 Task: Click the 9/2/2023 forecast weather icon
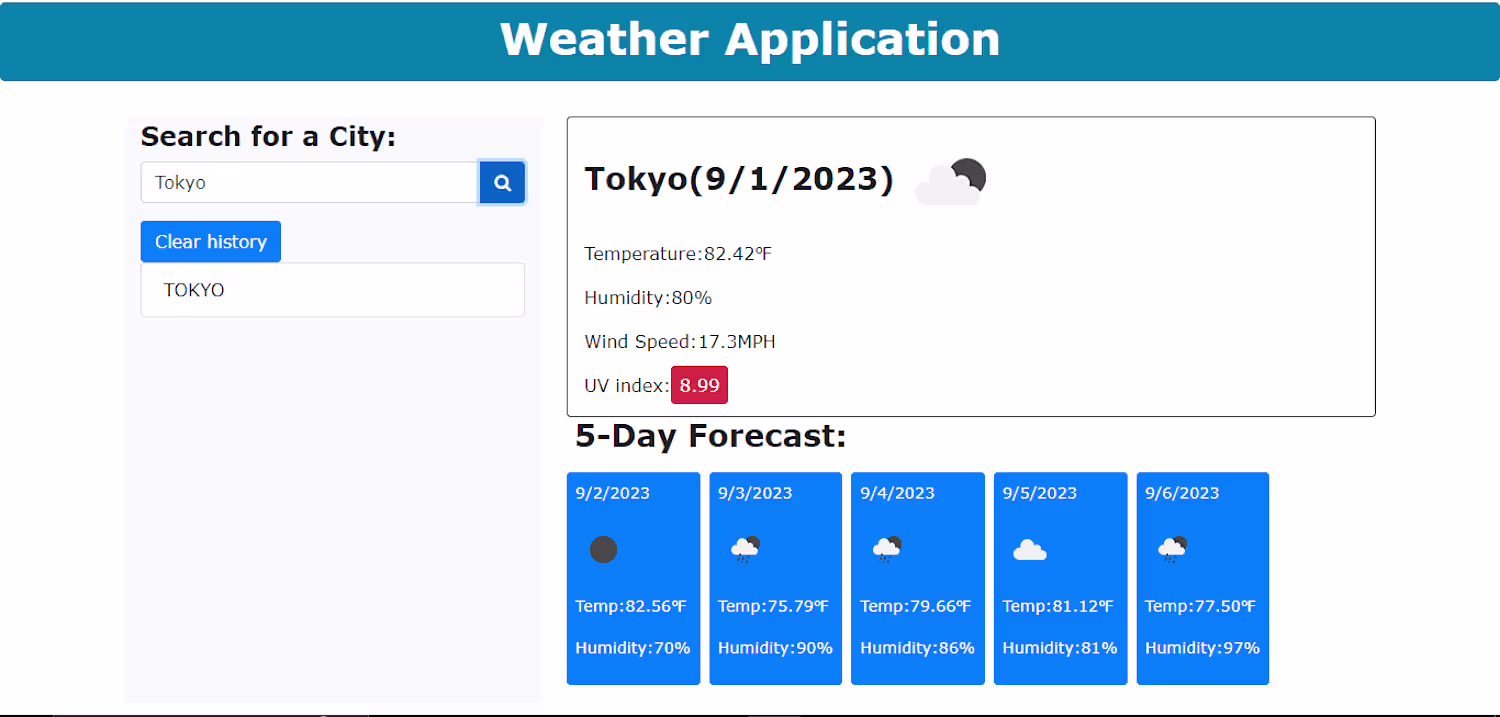click(603, 550)
